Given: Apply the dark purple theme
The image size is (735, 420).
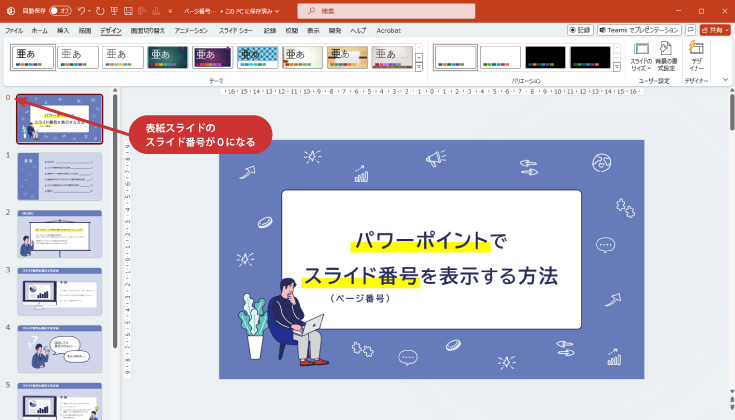Looking at the screenshot, I should point(213,57).
